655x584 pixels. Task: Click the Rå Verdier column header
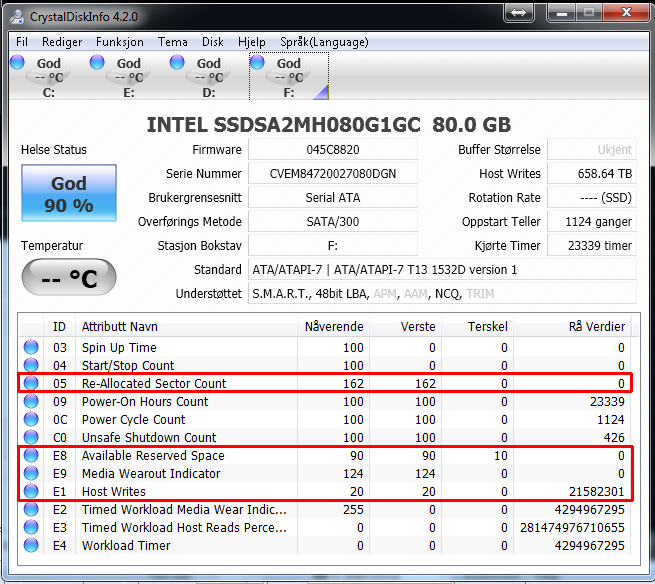coord(572,326)
